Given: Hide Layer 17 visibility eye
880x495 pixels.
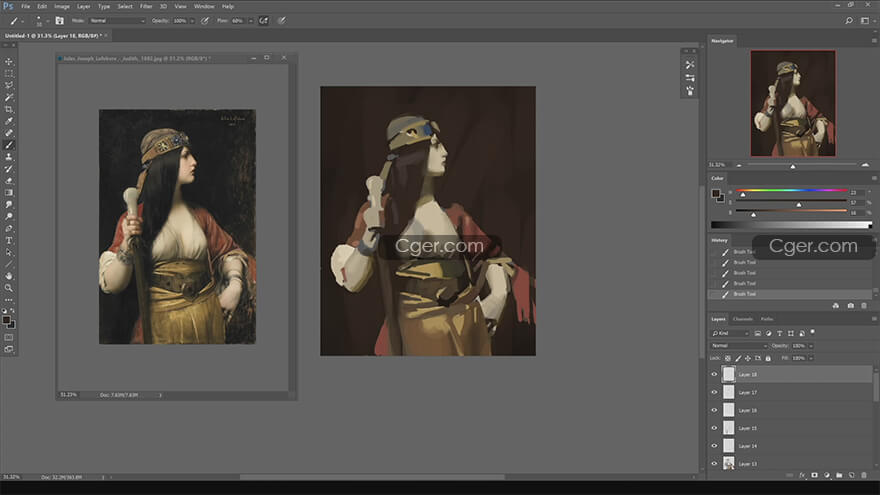Looking at the screenshot, I should point(714,392).
